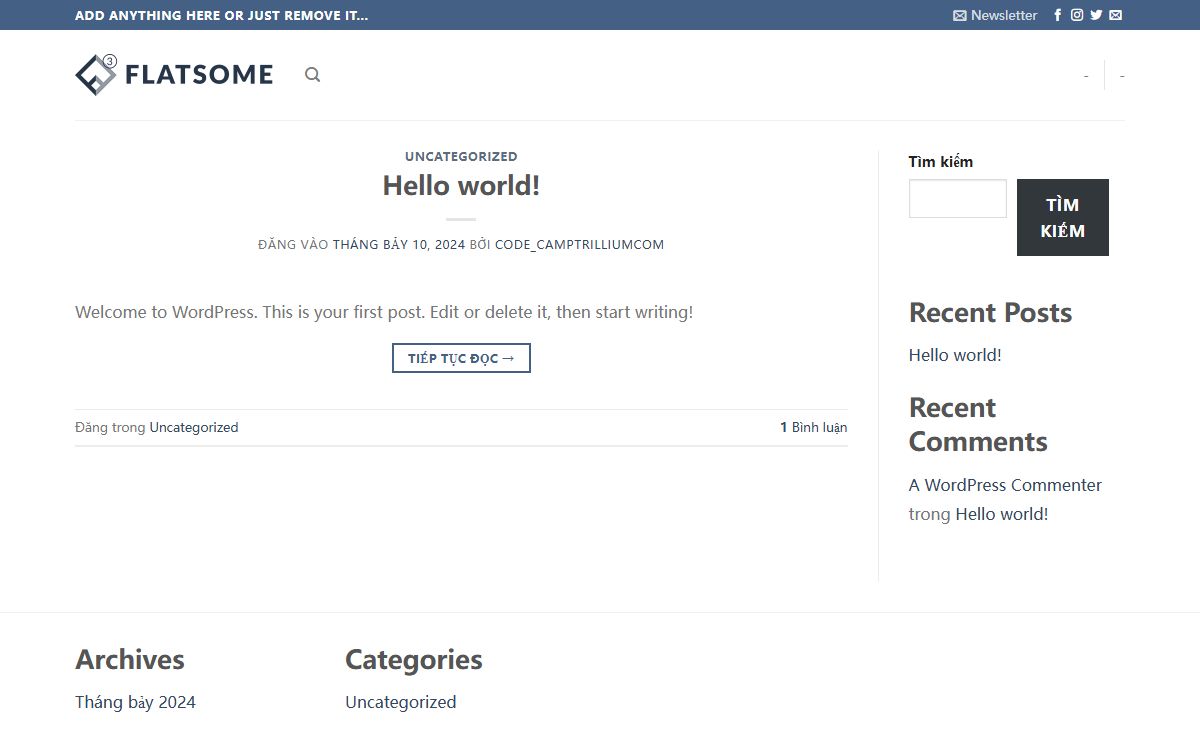Open the "1 Bình luận" comments link
This screenshot has height=740, width=1200.
[x=813, y=427]
